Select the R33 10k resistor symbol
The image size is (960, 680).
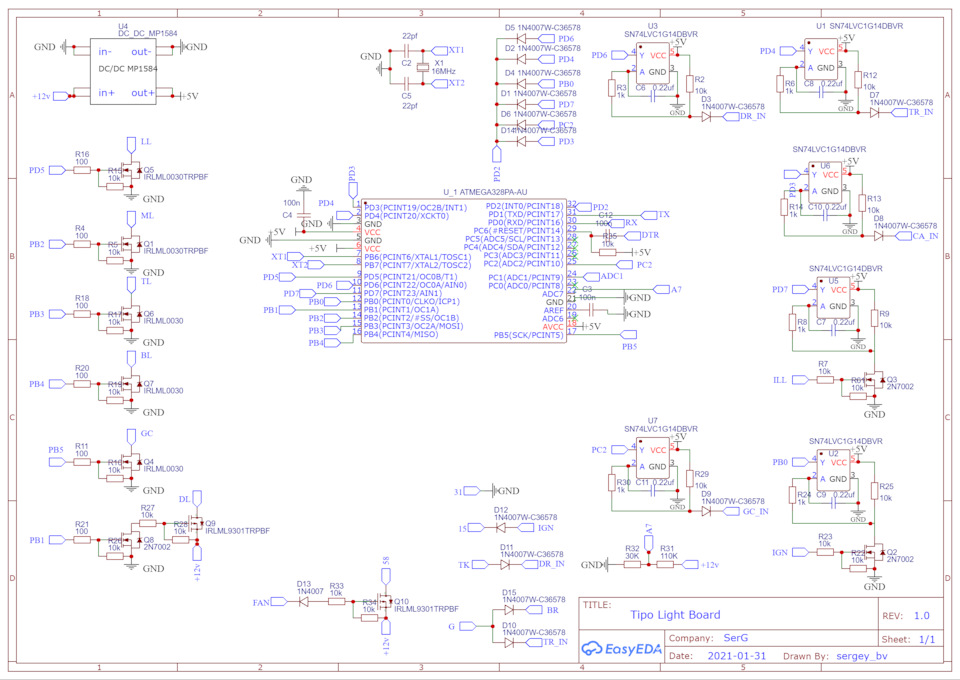tap(336, 602)
